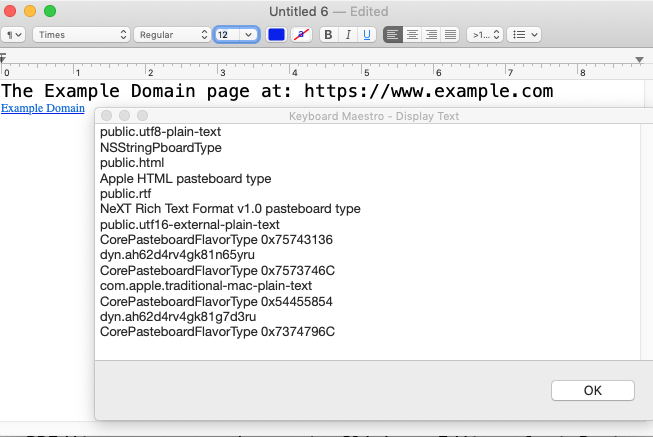
Task: Open the list bullets and numbering dropdown
Action: click(524, 35)
